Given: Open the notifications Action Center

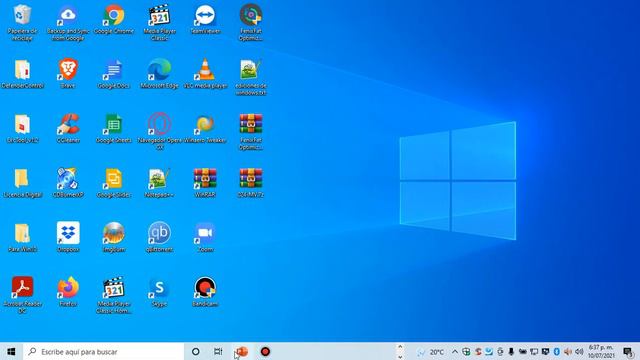Looking at the screenshot, I should (628, 351).
